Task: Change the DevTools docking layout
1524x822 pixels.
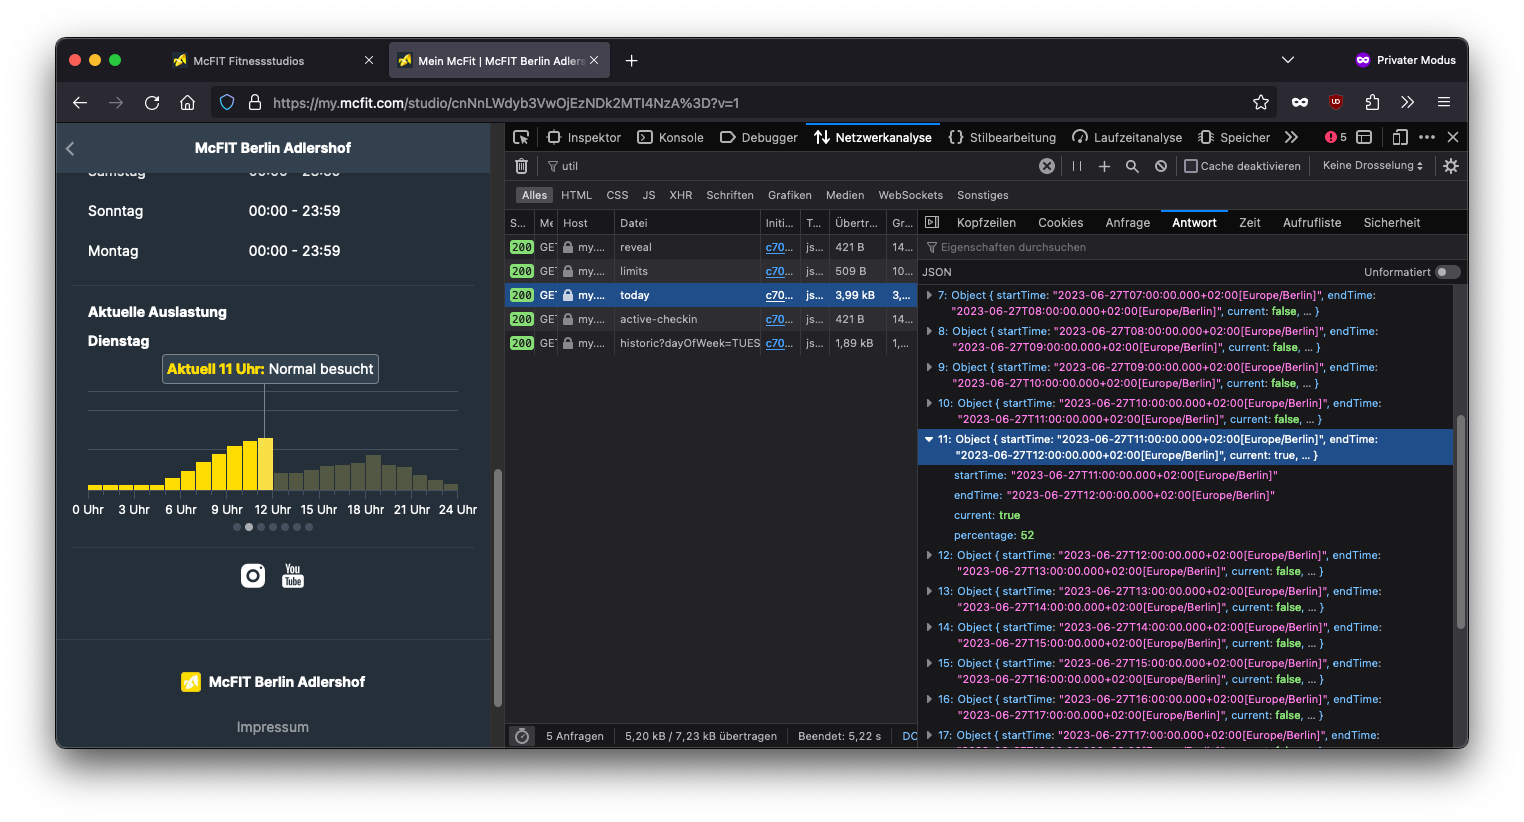Action: [1364, 137]
